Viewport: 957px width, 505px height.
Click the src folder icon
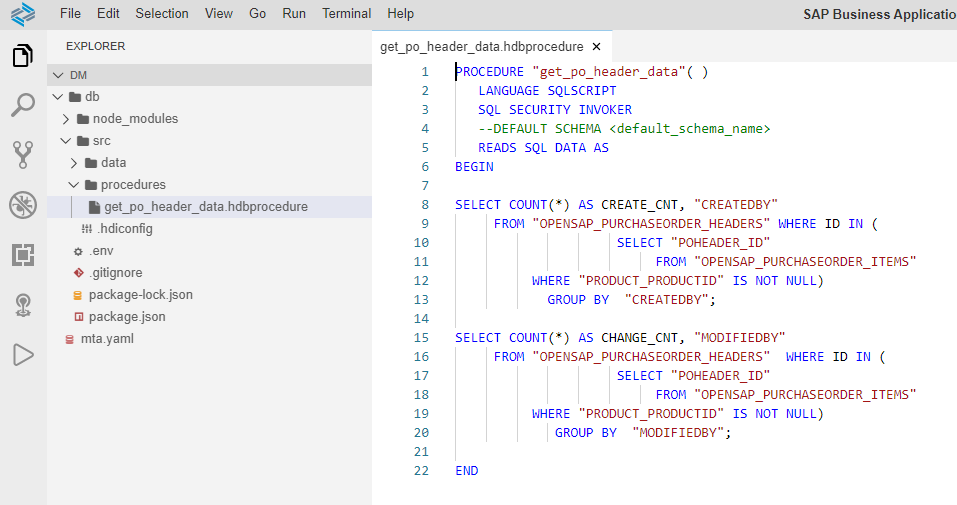pos(83,141)
